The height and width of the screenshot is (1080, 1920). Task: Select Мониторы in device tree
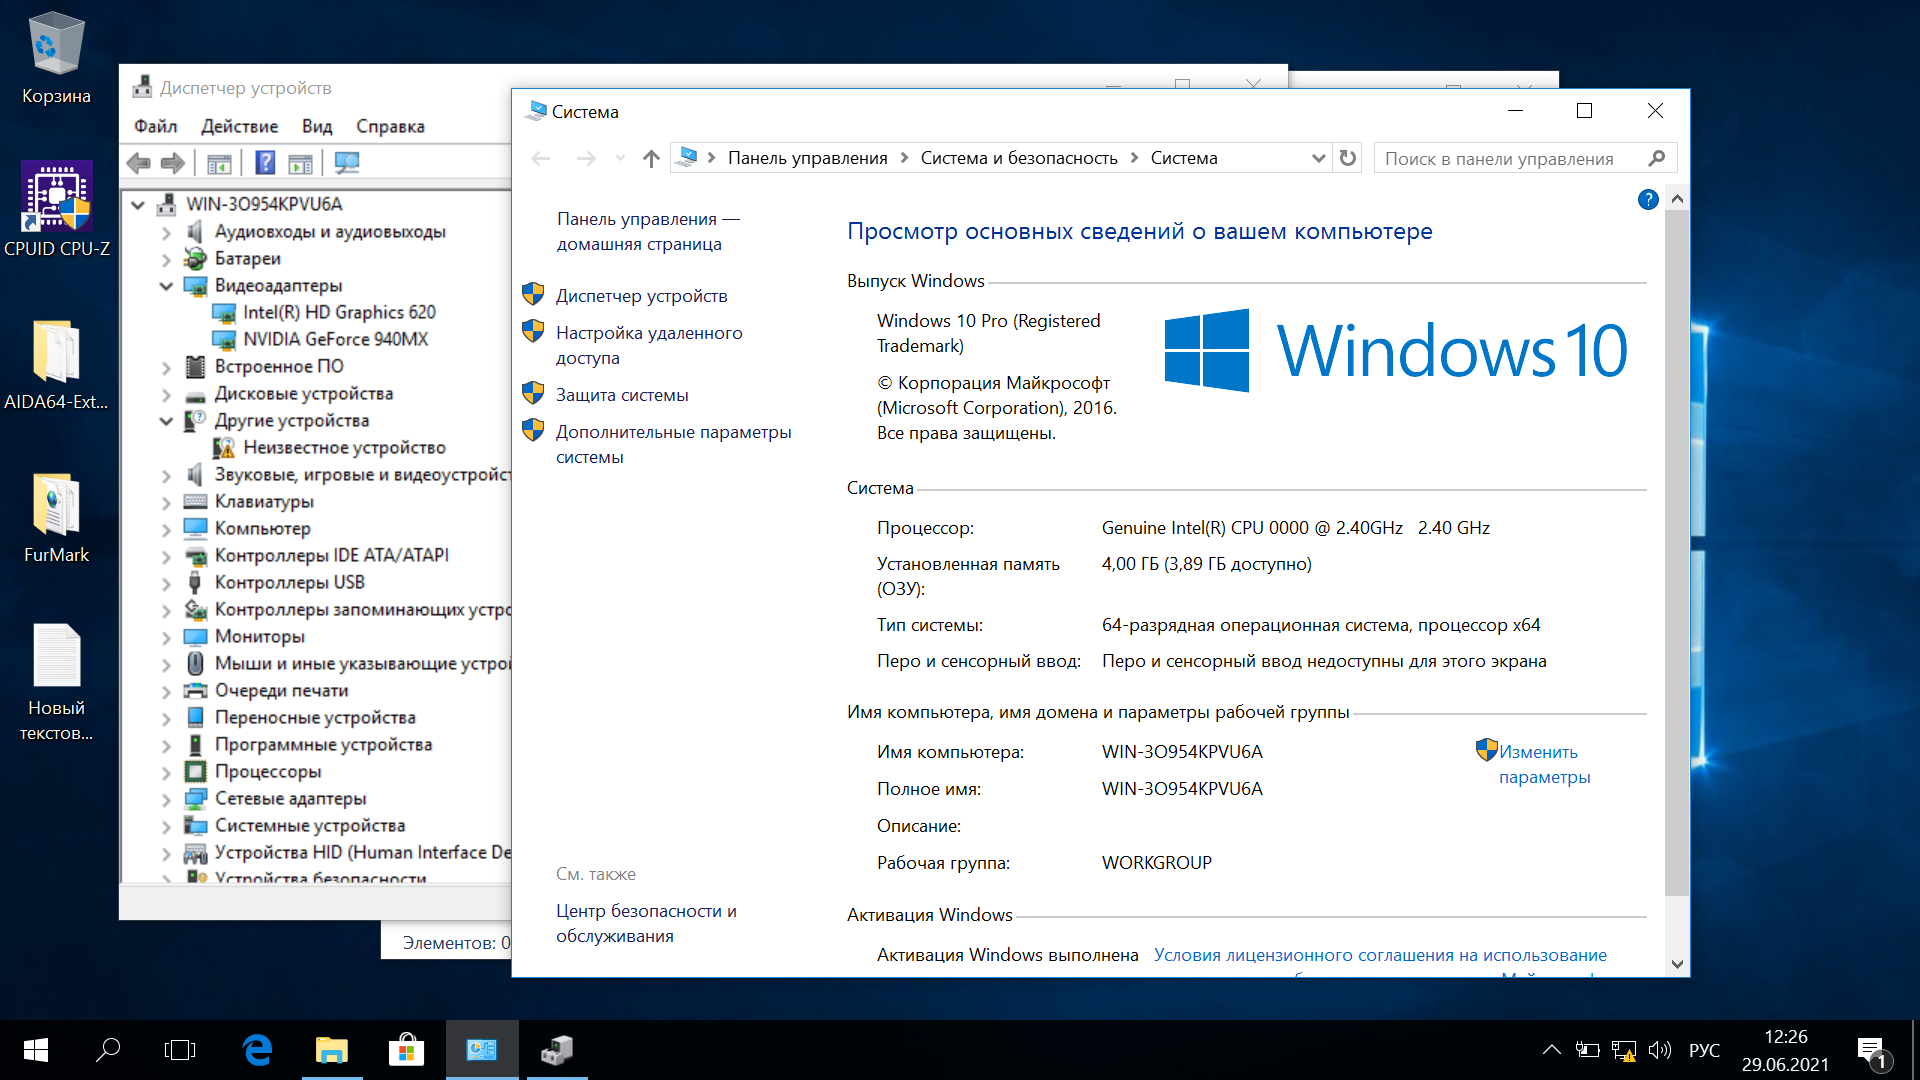(x=259, y=637)
